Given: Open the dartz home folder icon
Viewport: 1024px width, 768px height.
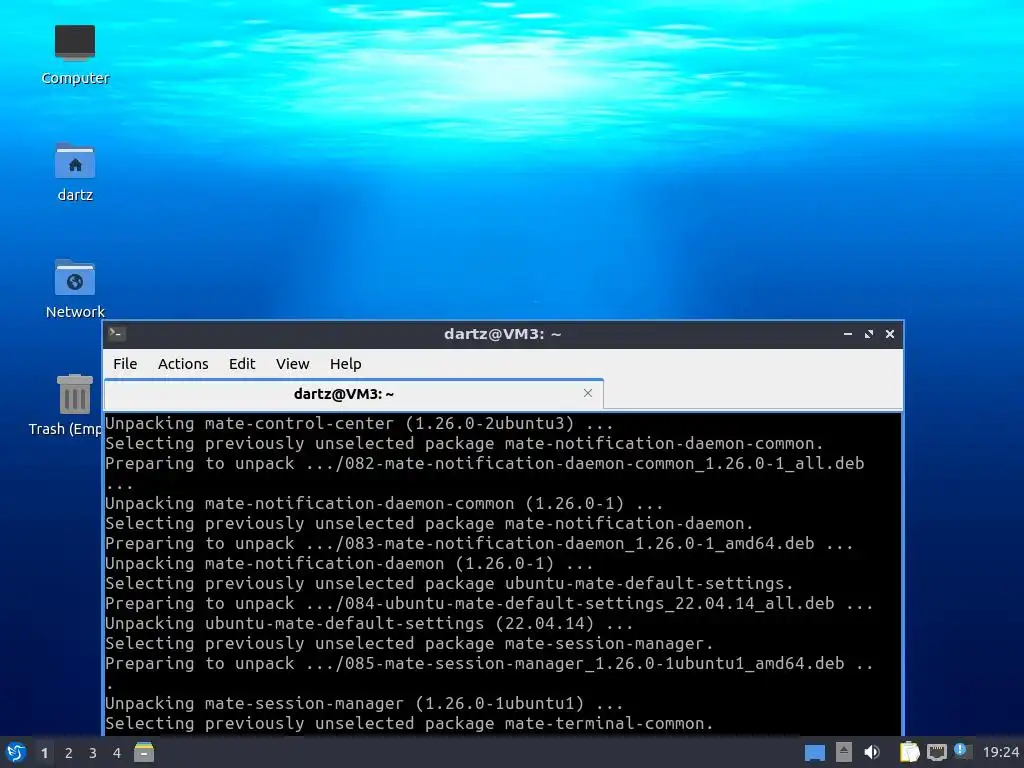Looking at the screenshot, I should click(74, 172).
